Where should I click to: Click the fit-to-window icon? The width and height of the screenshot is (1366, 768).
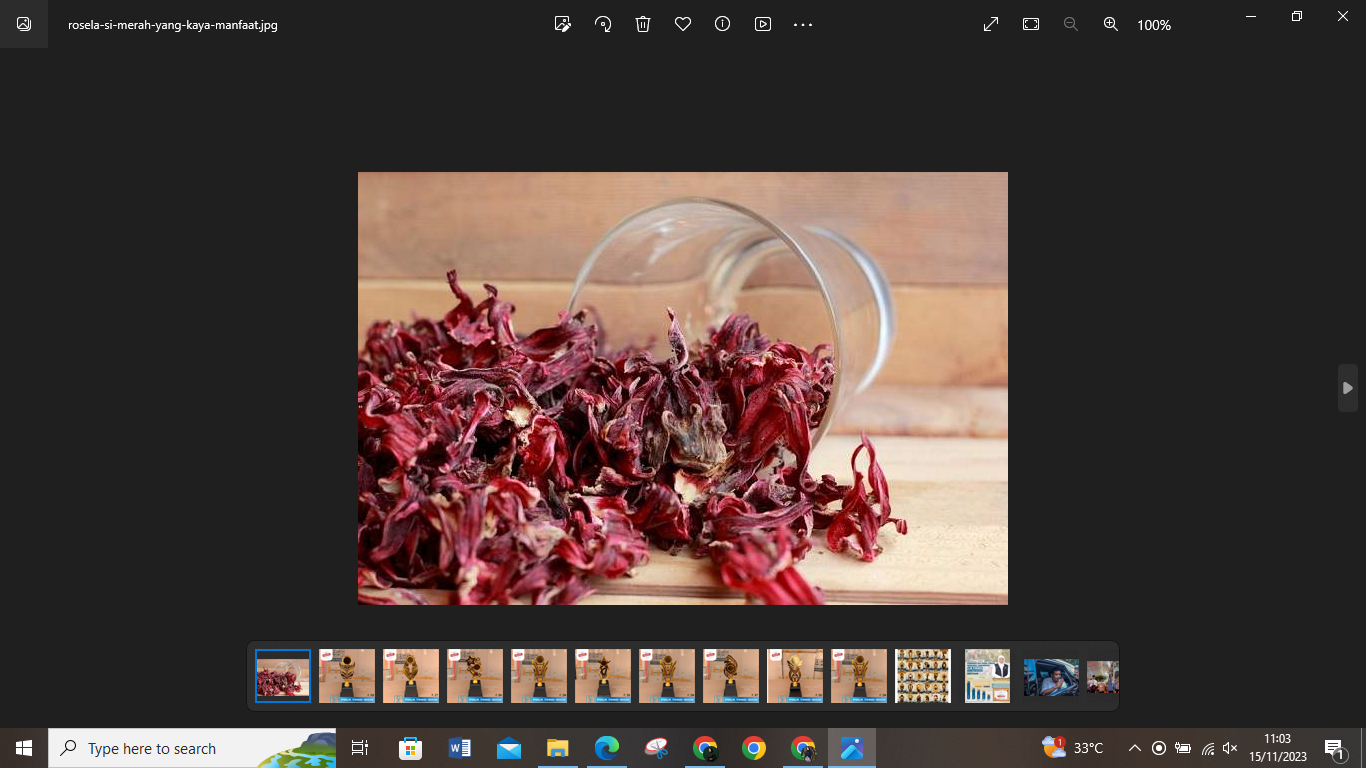[x=1031, y=24]
